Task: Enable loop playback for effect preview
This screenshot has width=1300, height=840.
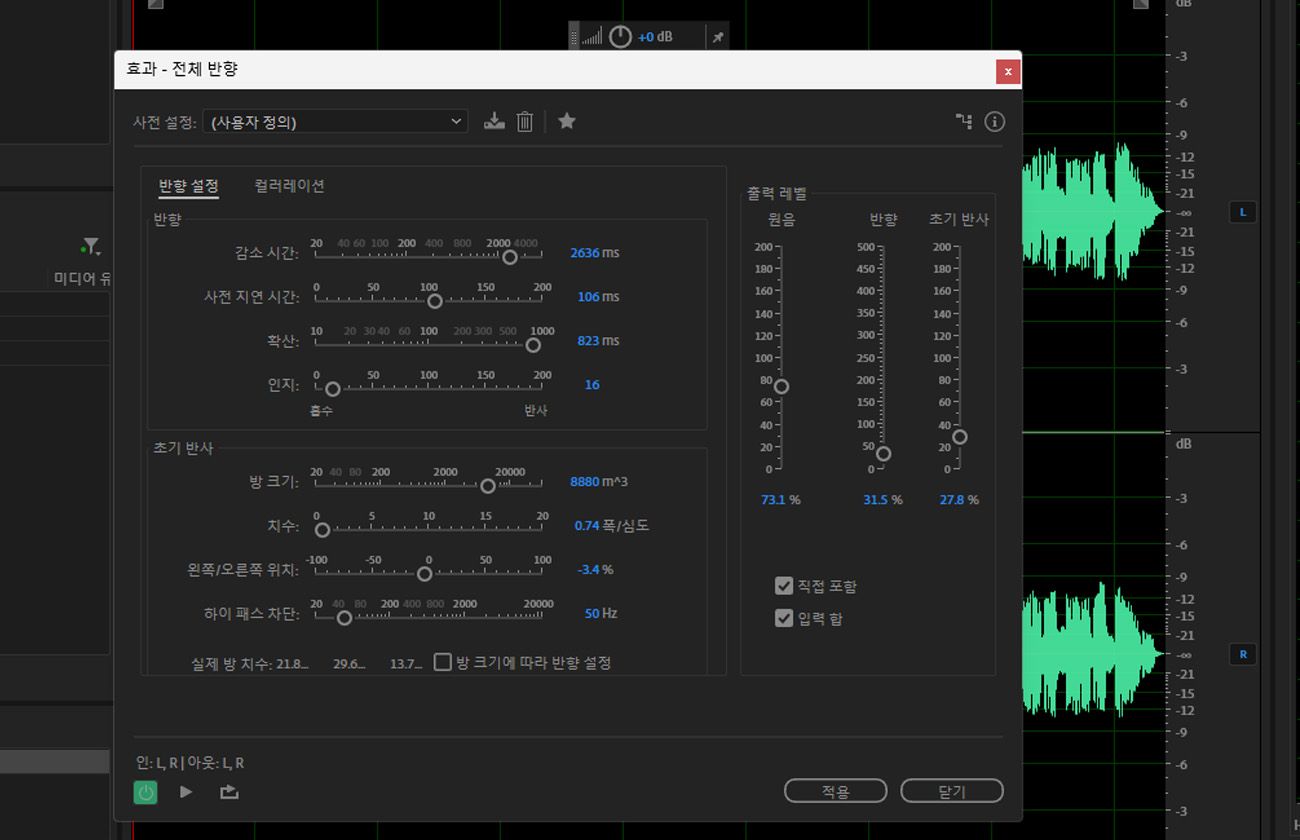Action: pos(227,791)
